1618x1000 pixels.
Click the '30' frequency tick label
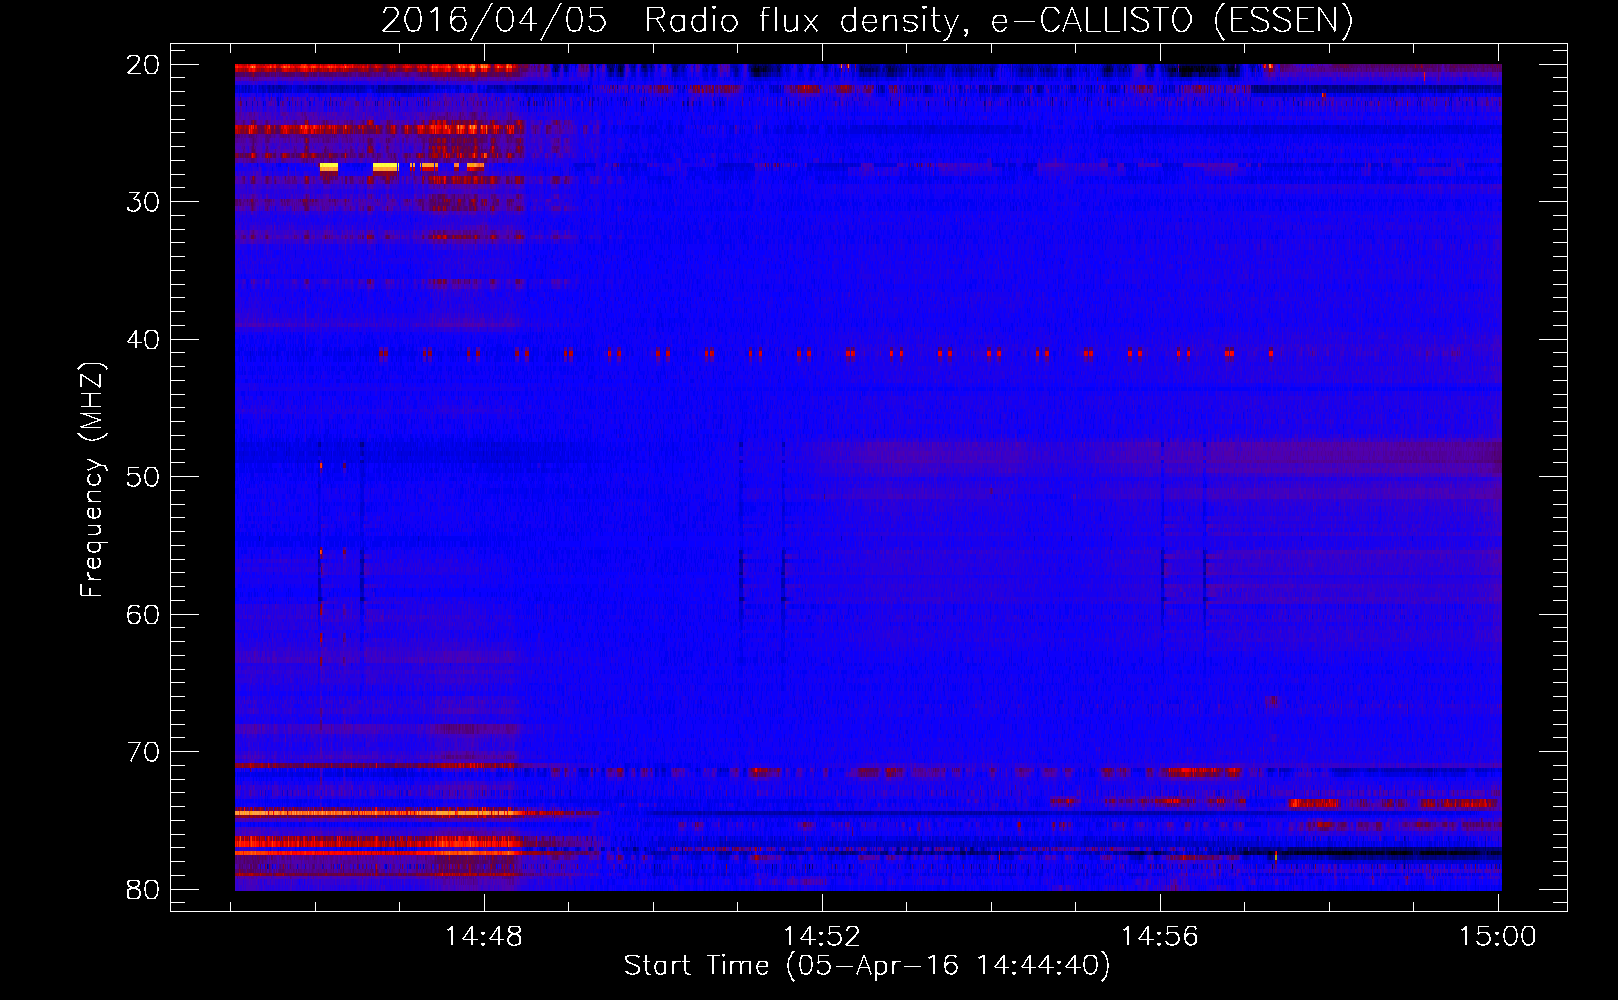(x=143, y=202)
